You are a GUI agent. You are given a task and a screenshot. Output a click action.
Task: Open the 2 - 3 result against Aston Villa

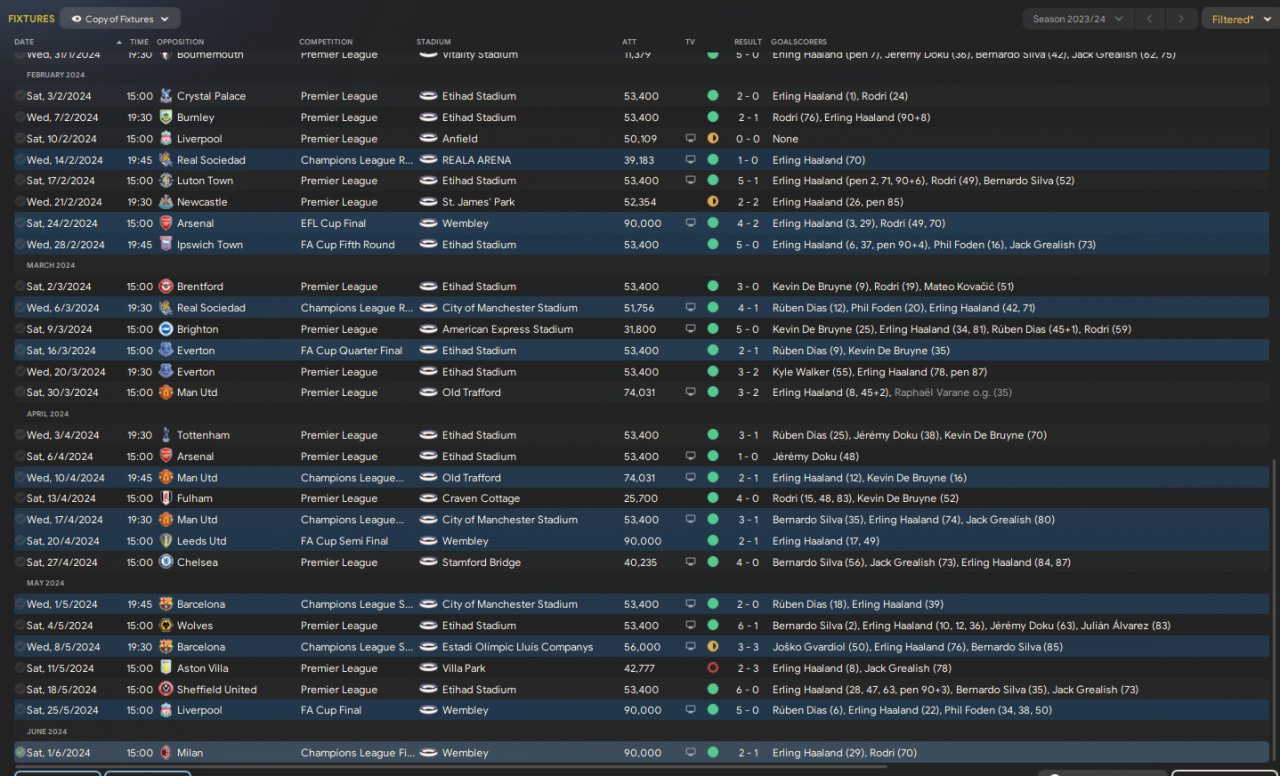coord(748,668)
